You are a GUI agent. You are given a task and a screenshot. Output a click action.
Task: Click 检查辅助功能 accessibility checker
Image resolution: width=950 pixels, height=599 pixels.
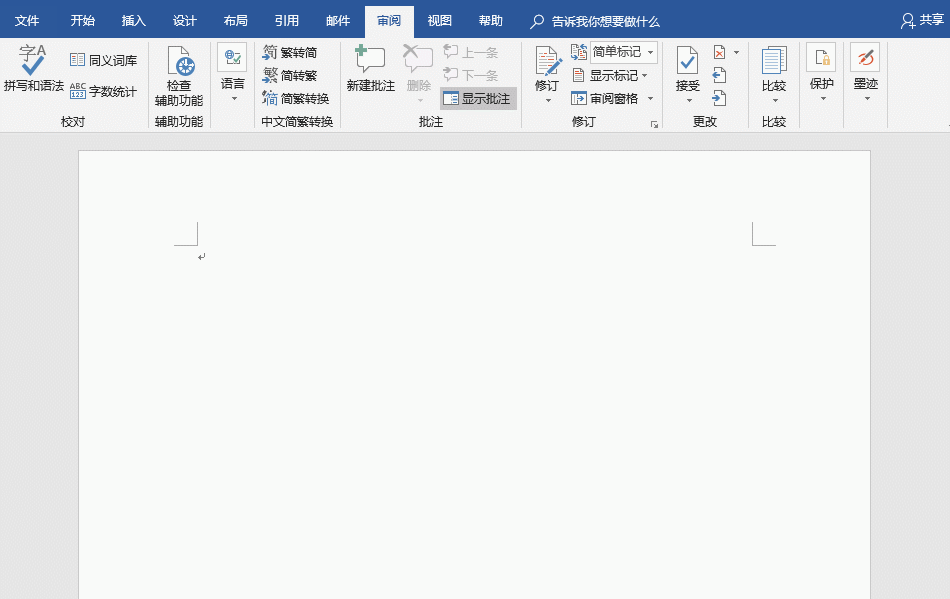coord(179,76)
